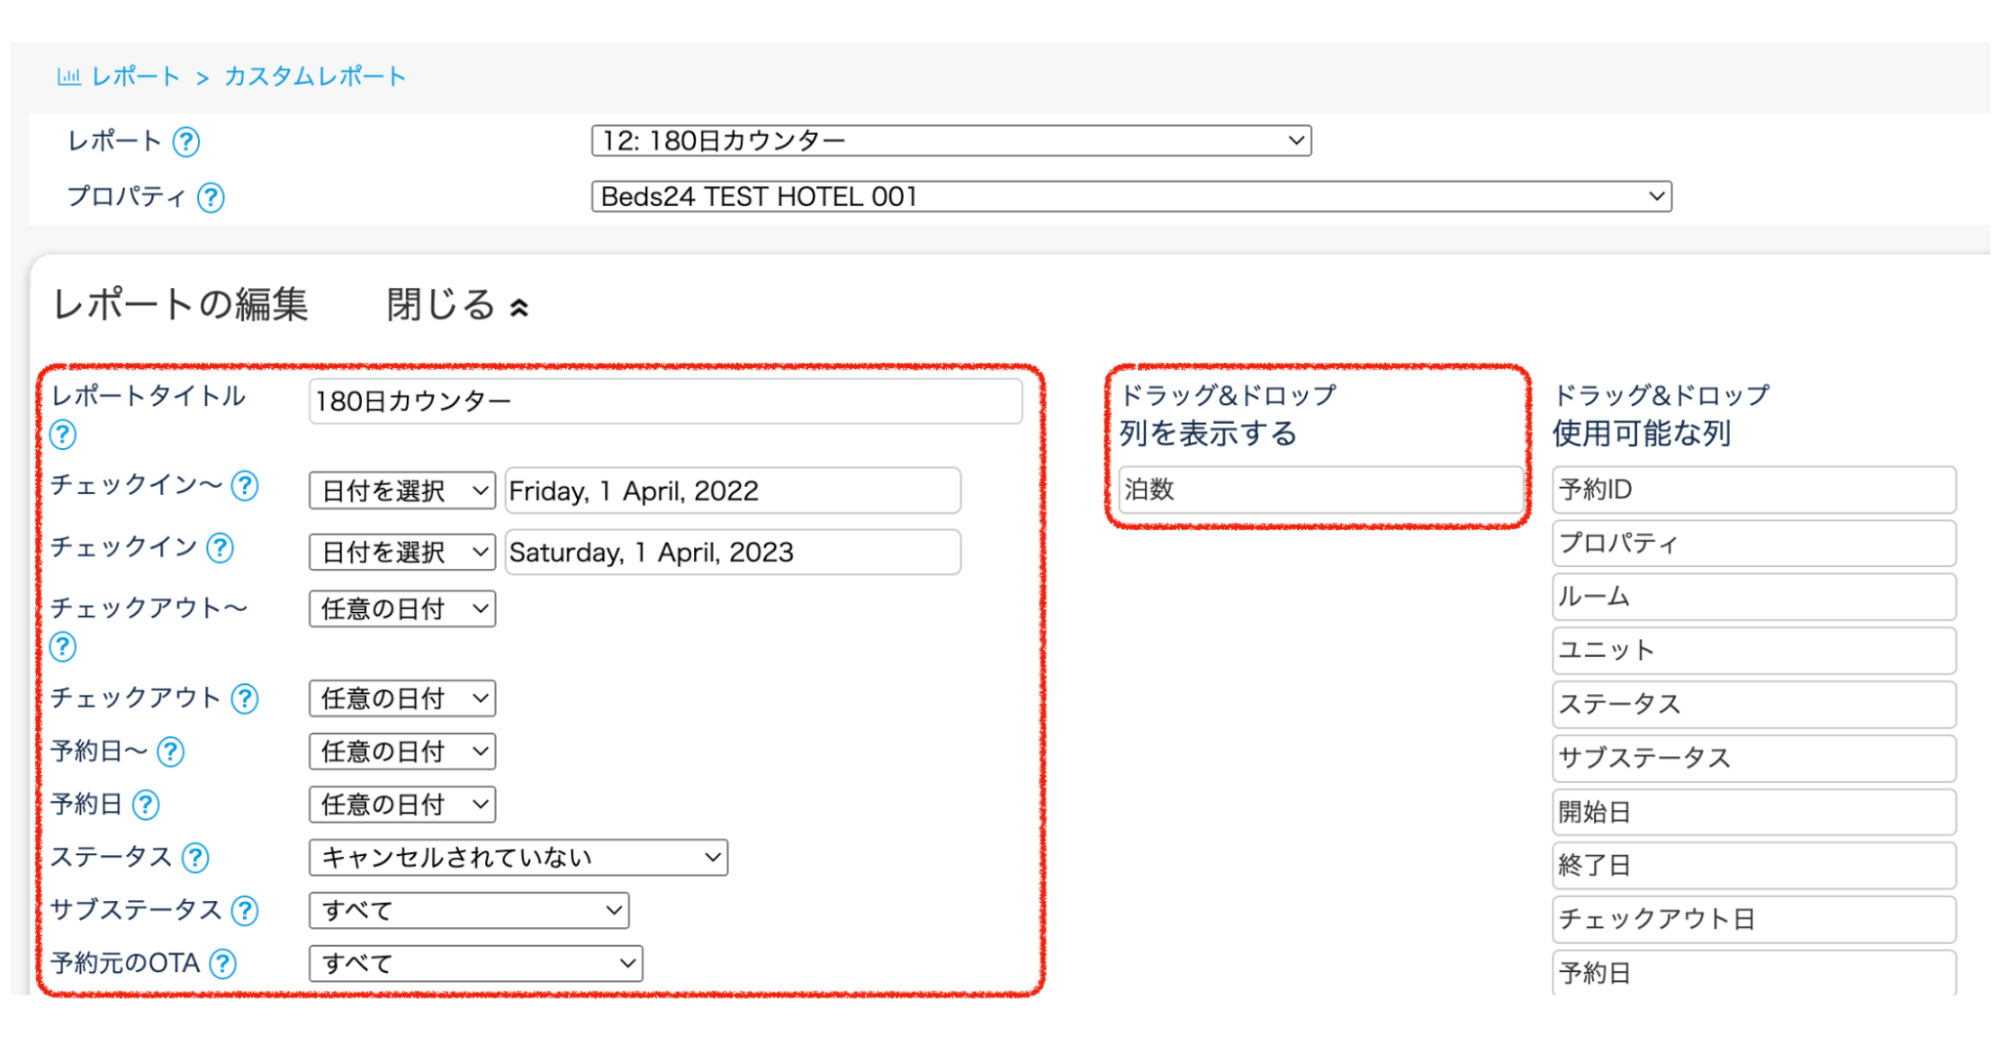Collapse the editor with 閉じる
Viewport: 1999px width, 1038px height.
click(457, 306)
